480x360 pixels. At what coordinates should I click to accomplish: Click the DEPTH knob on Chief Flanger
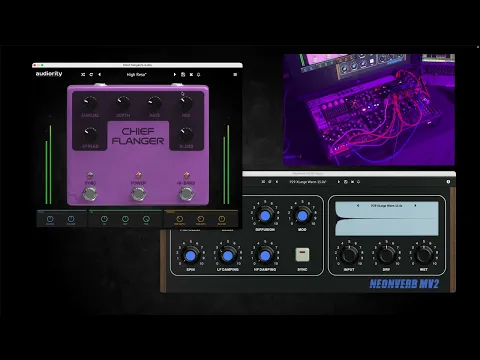point(123,103)
